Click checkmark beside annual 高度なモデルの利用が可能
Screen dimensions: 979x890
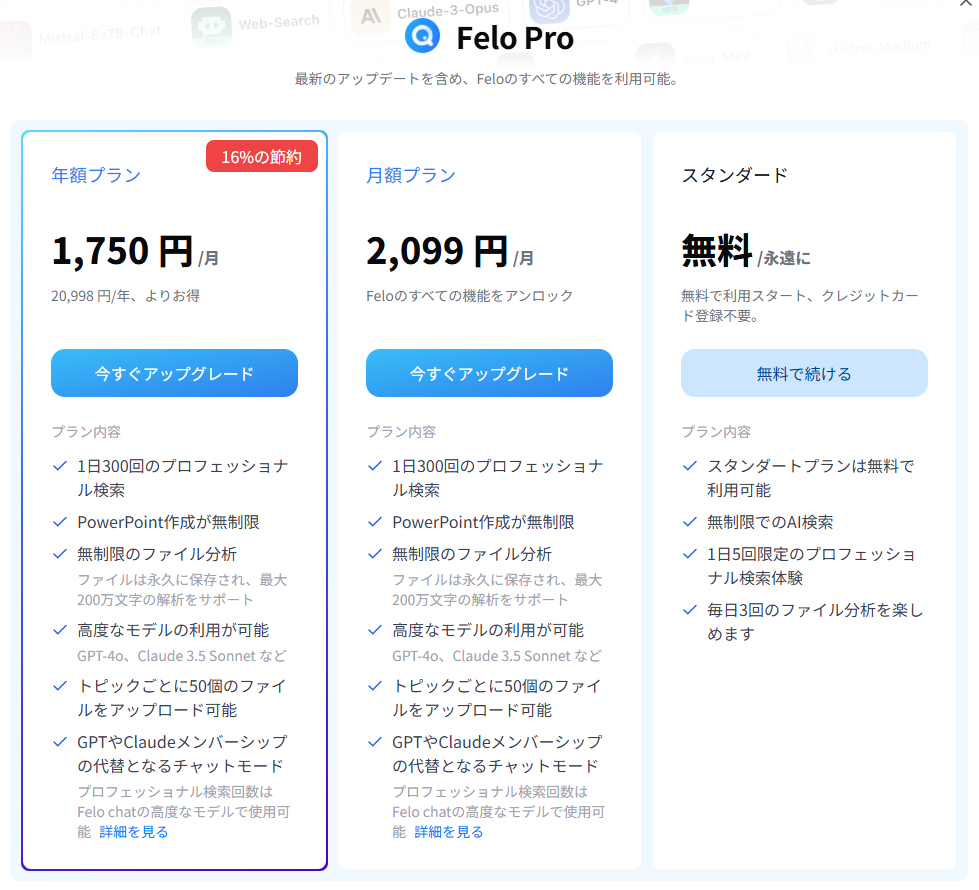pyautogui.click(x=60, y=630)
